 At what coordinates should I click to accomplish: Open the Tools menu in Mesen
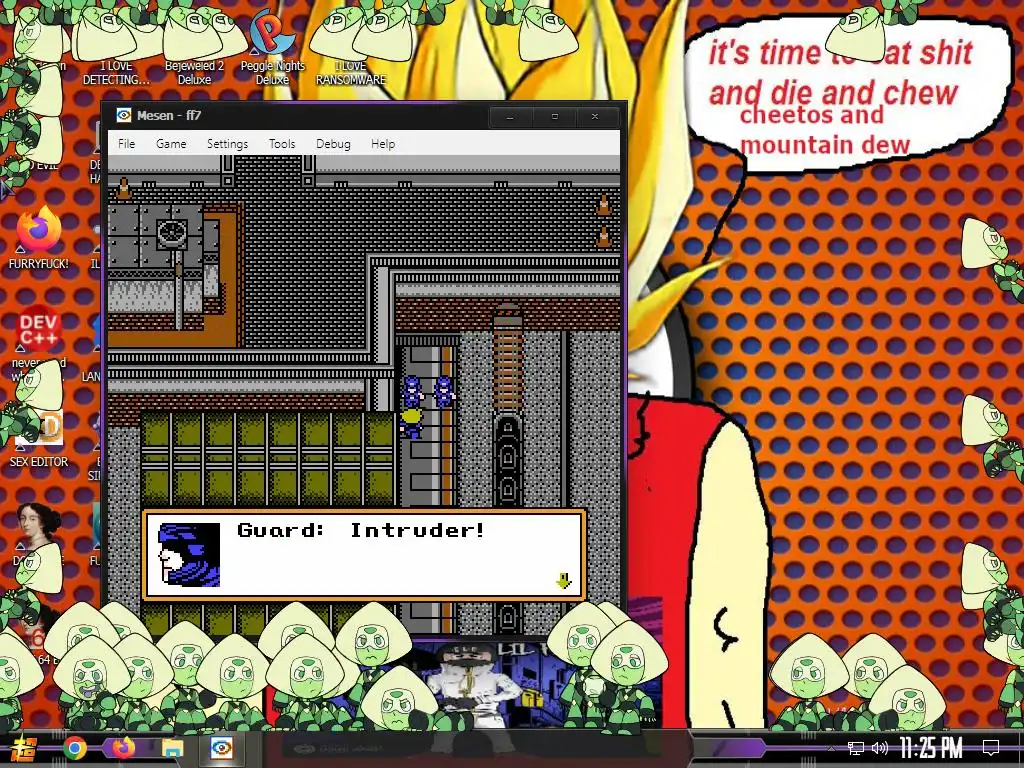282,144
